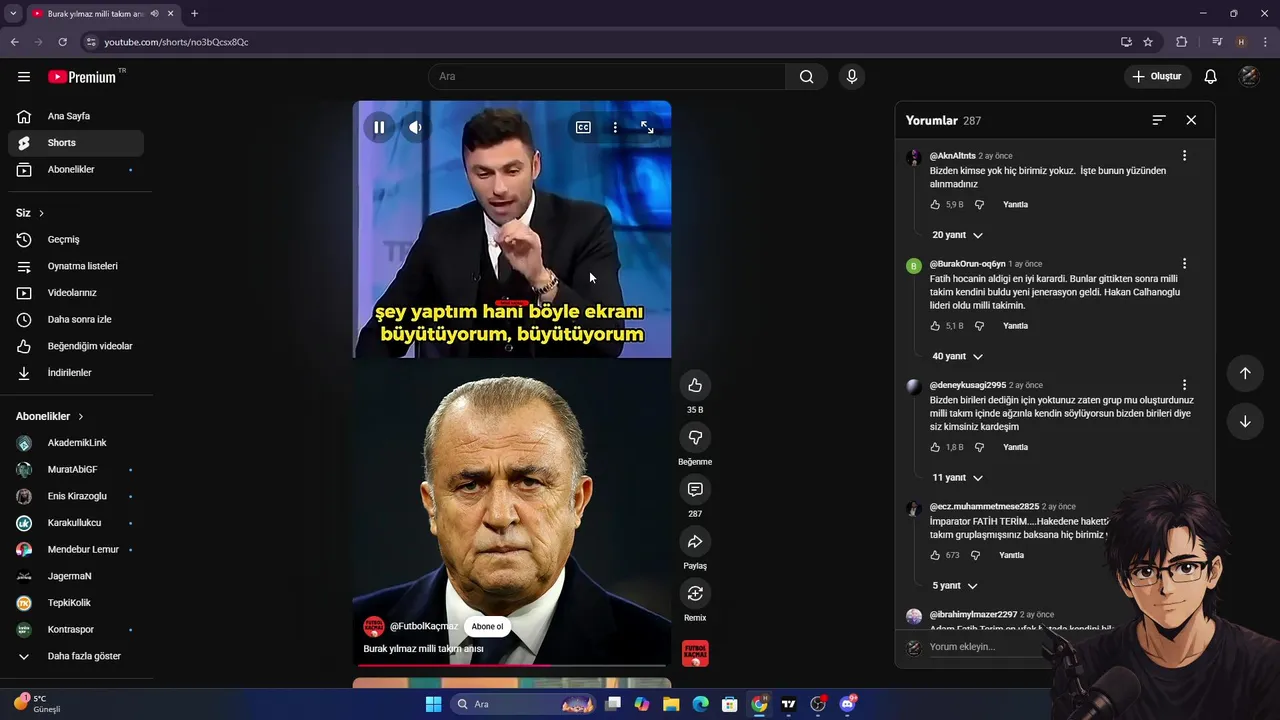Dislike the @ecz.muhammetmese2825 comment
1280x720 pixels.
tap(975, 555)
